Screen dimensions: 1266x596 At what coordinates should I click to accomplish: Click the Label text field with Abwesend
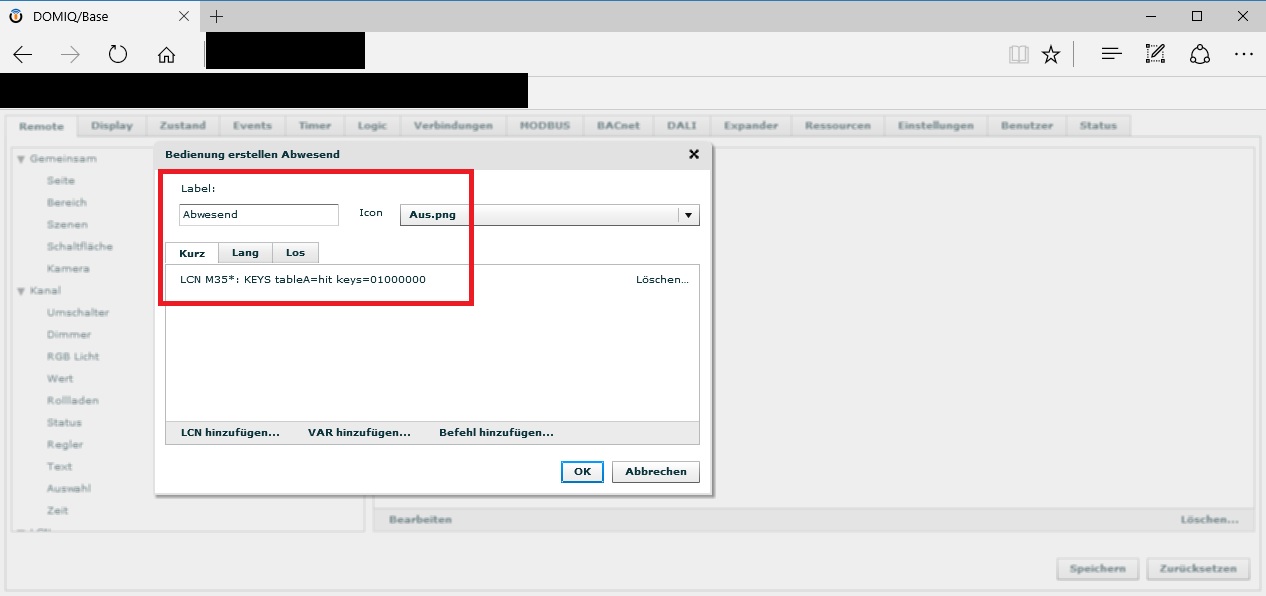click(x=259, y=215)
